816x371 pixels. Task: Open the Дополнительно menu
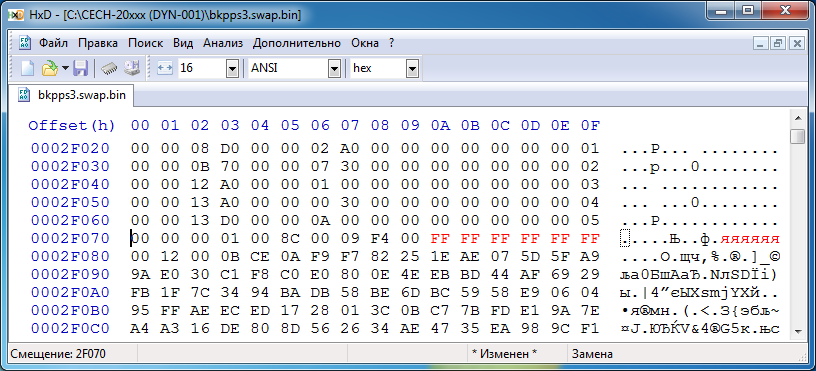297,43
